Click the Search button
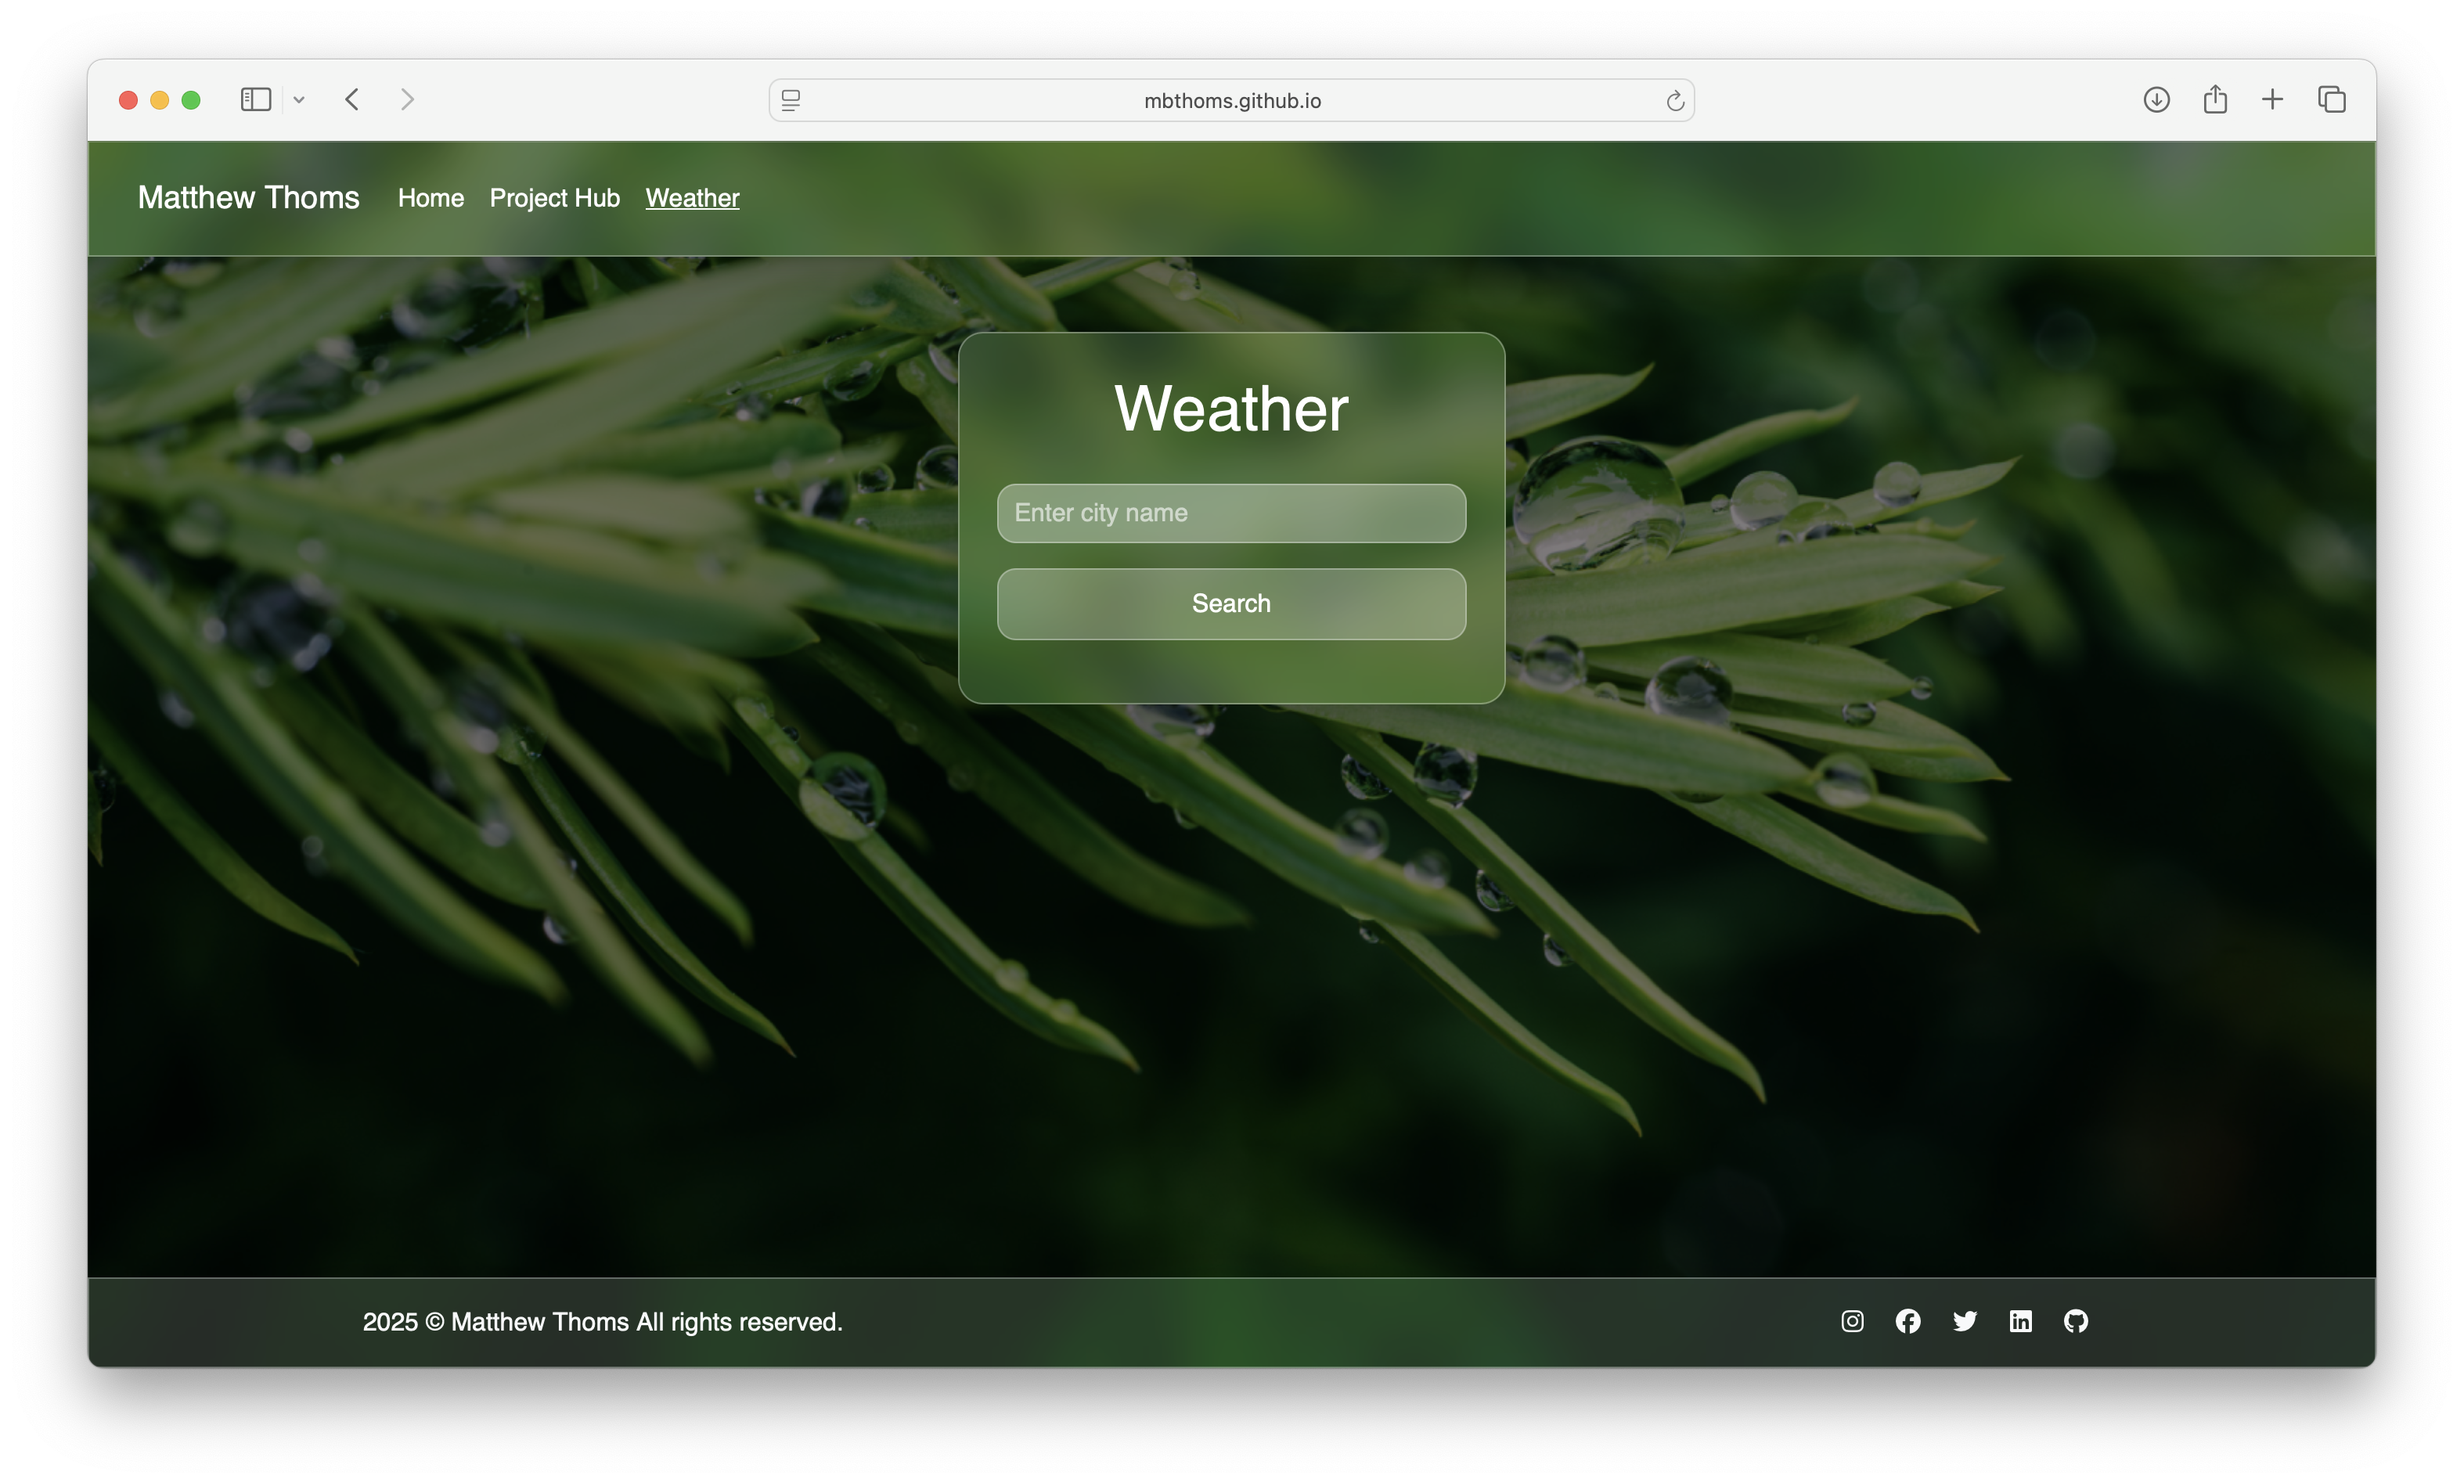This screenshot has height=1484, width=2464. (x=1231, y=603)
